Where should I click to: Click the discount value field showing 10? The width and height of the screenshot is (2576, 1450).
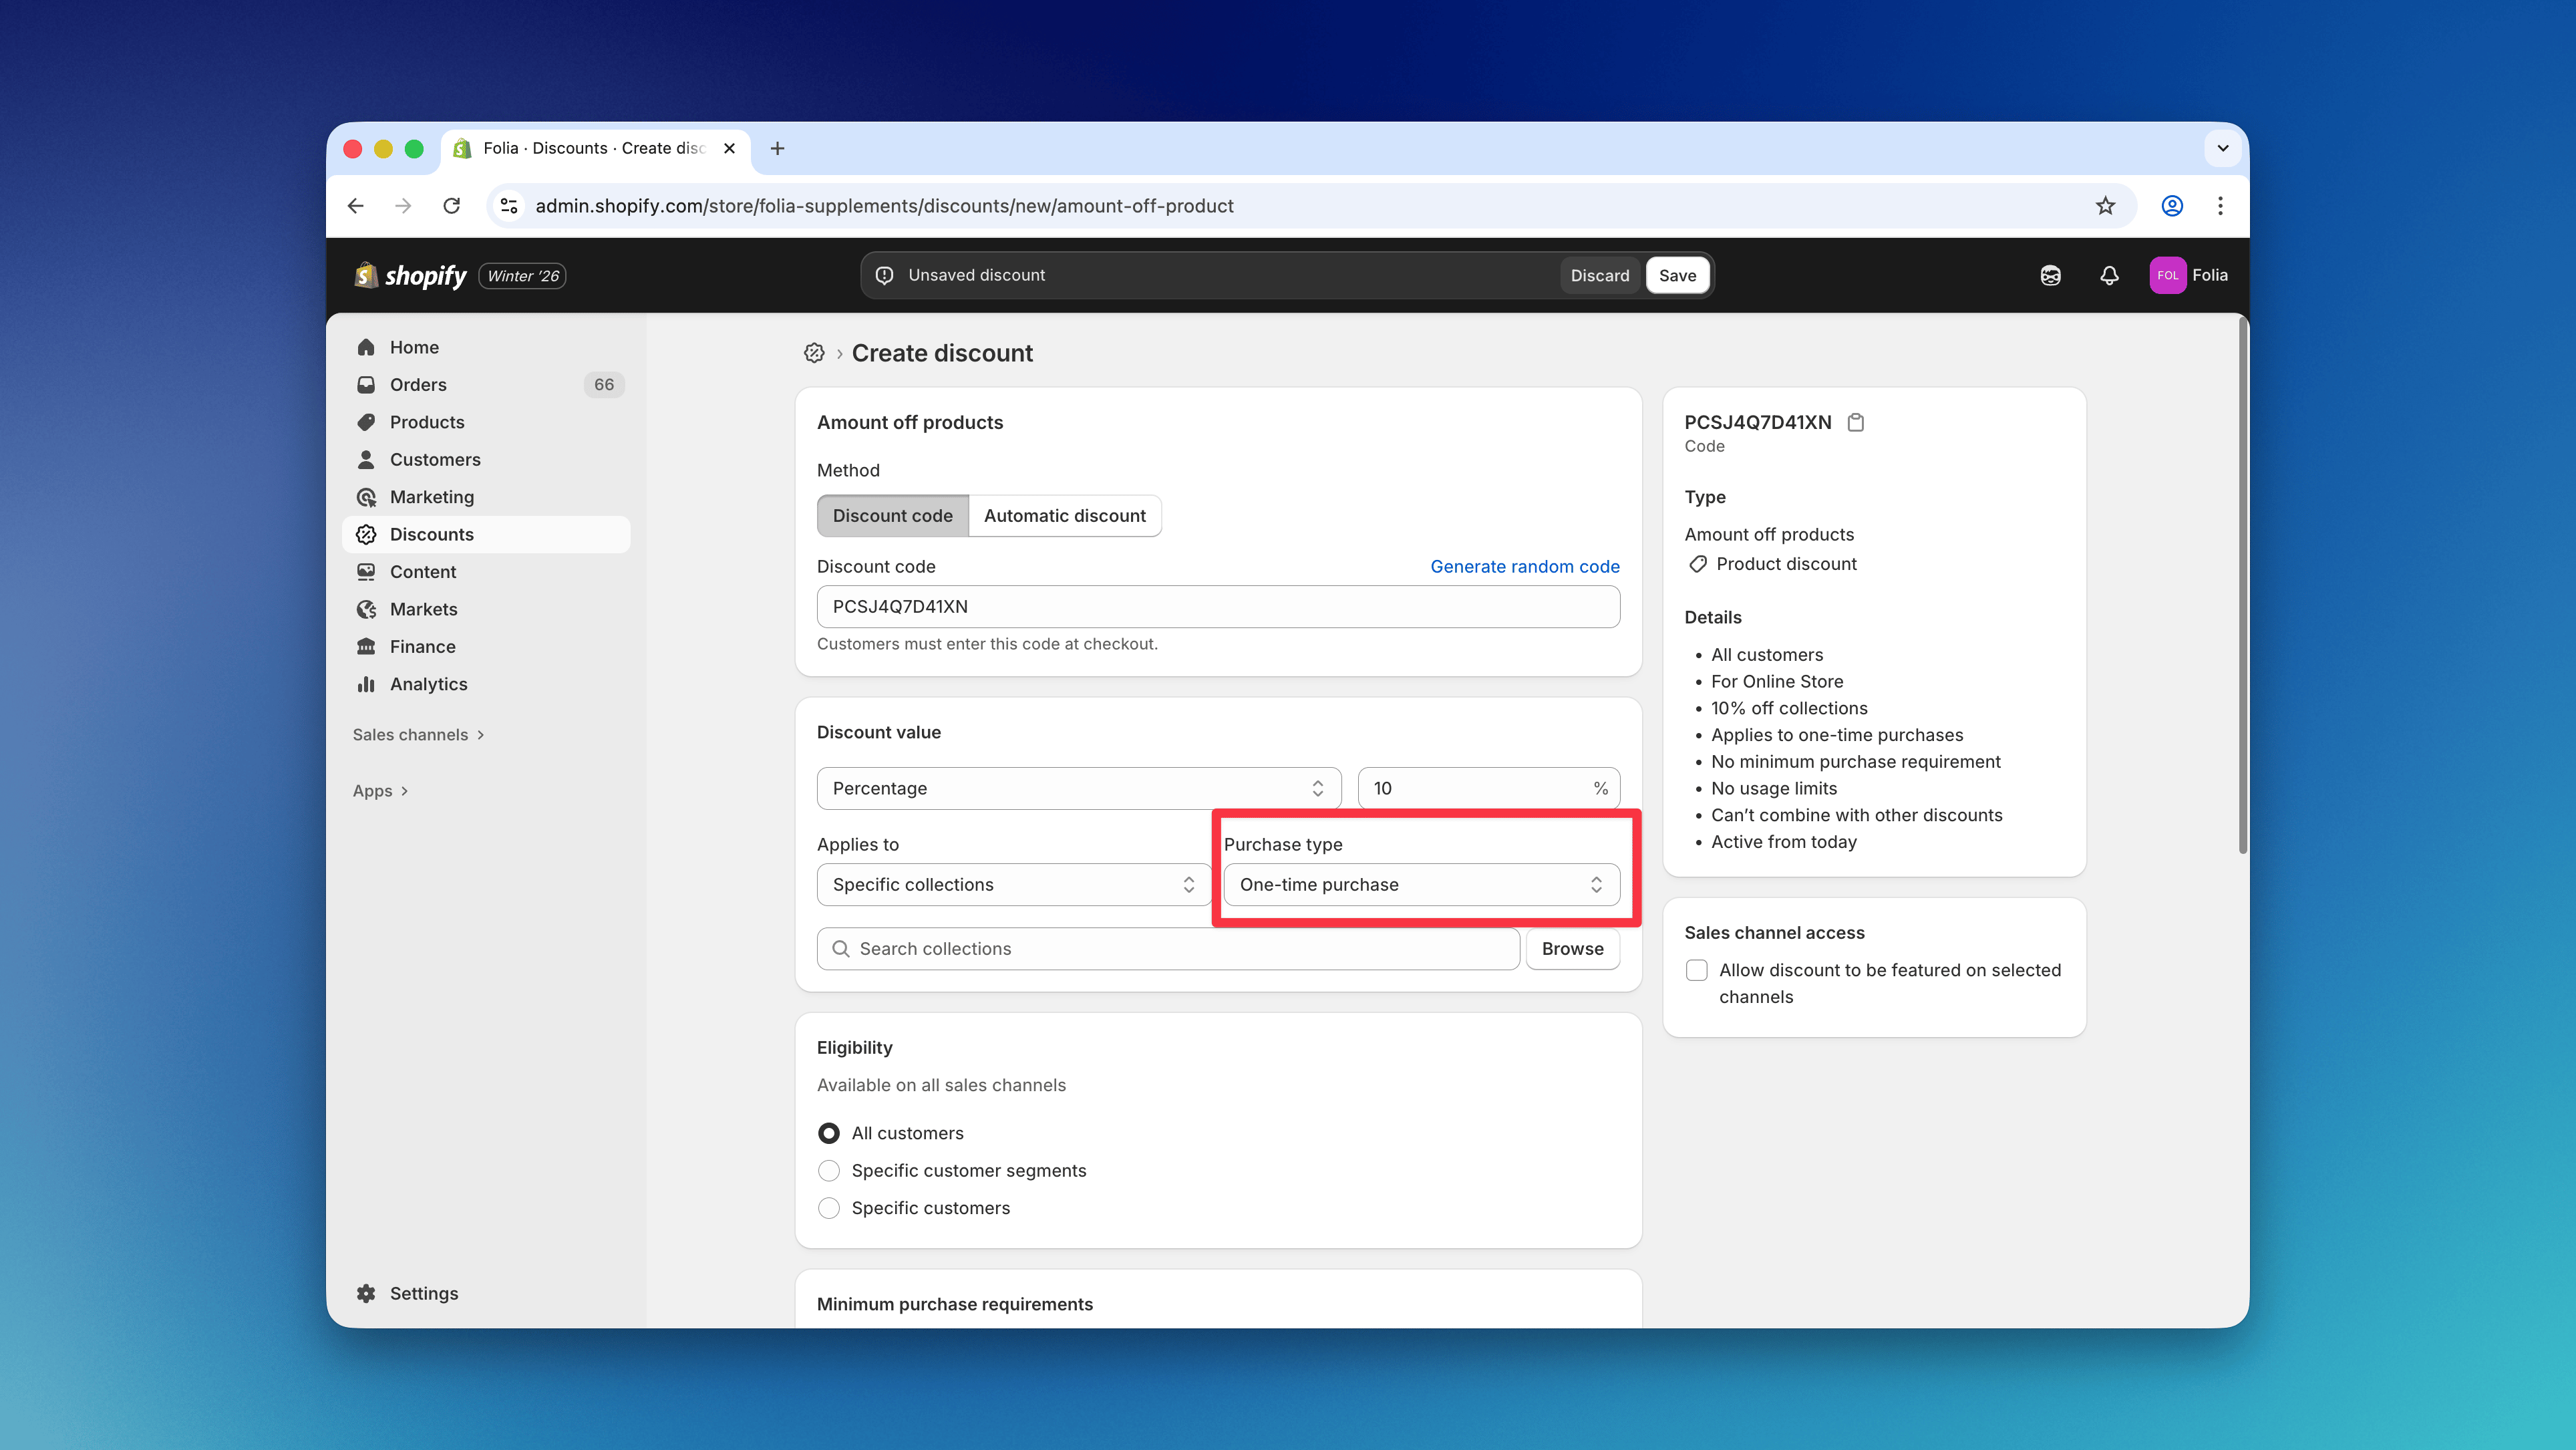pos(1488,788)
